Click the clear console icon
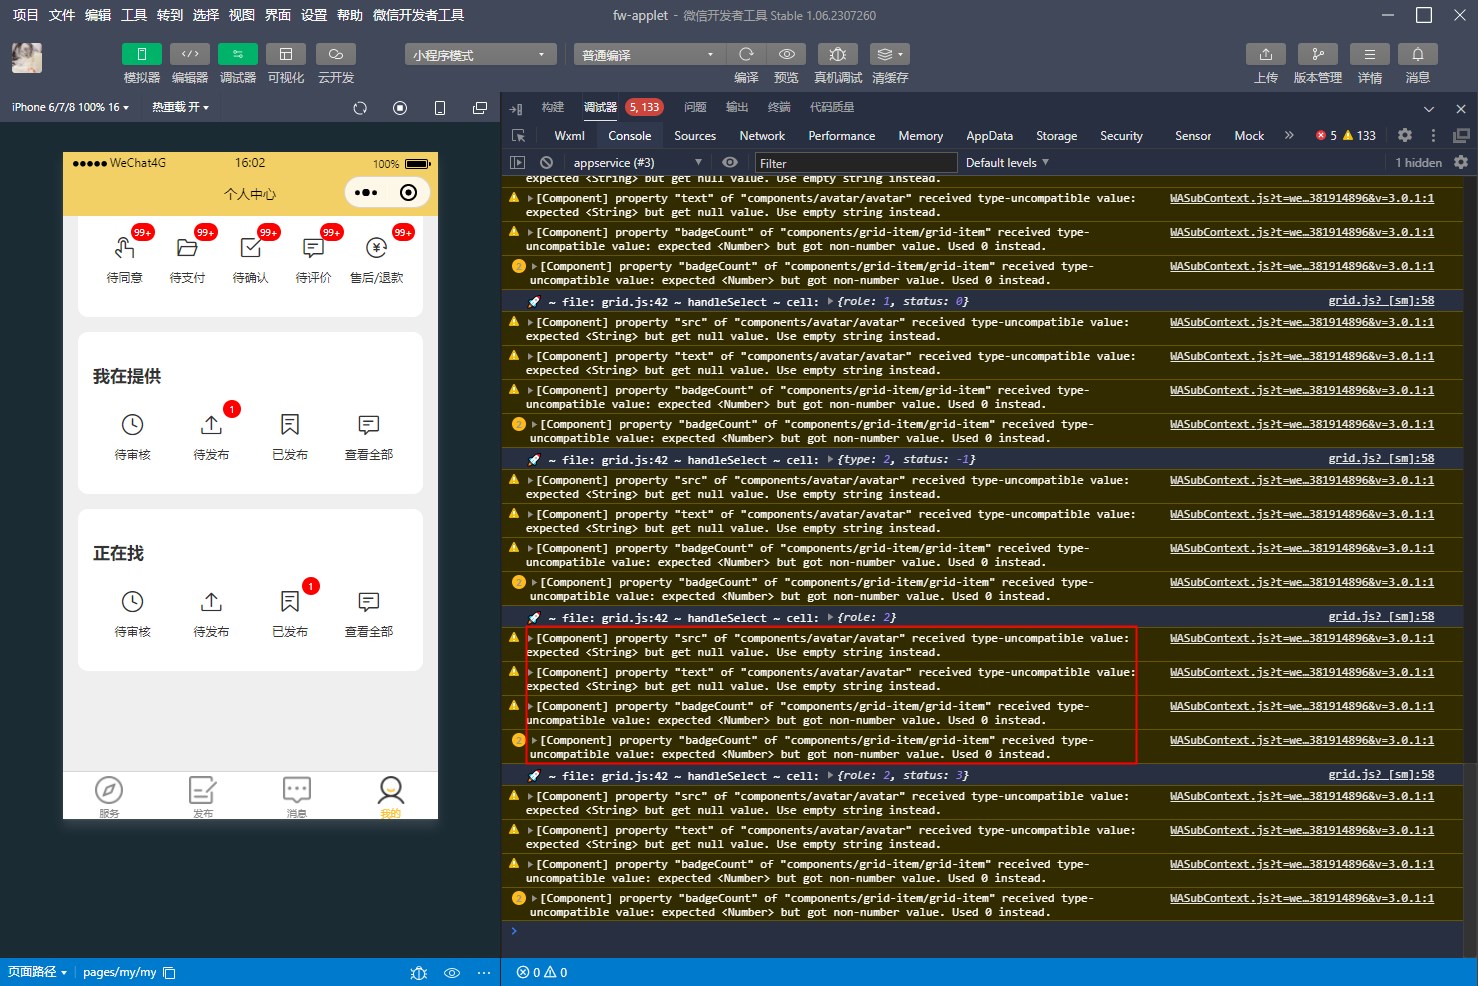1478x986 pixels. 546,162
